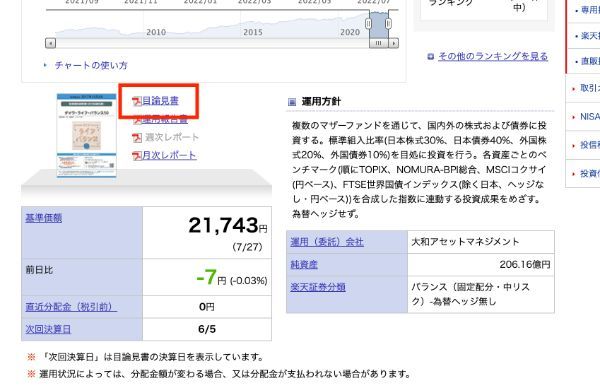Click the -7円 day change value
The image size is (600, 388).
pyautogui.click(x=211, y=277)
